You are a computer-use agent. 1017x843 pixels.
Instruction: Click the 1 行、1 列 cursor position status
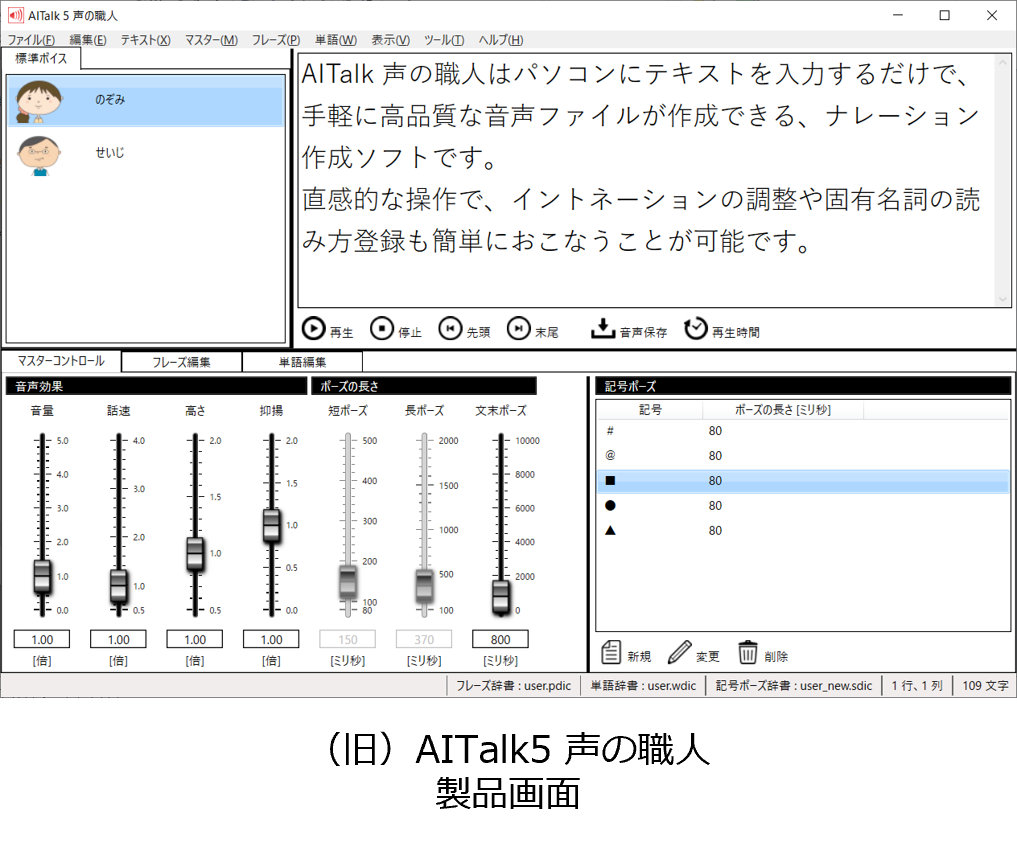click(917, 685)
